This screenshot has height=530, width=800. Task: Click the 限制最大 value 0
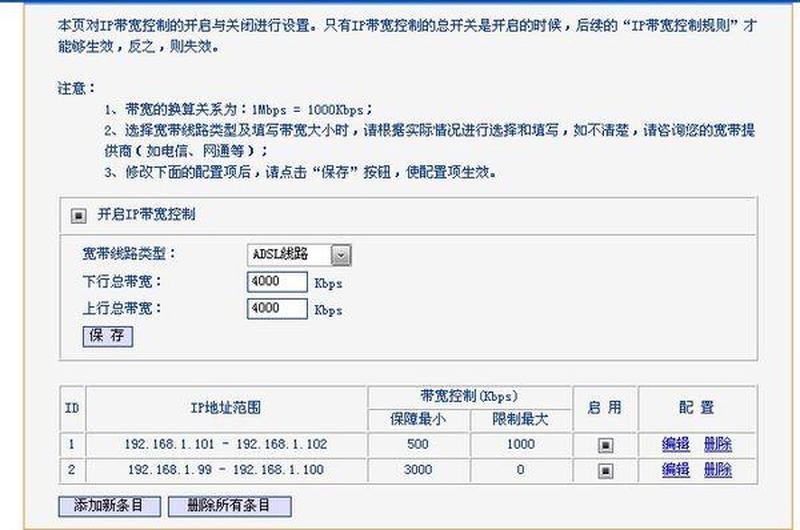520,469
